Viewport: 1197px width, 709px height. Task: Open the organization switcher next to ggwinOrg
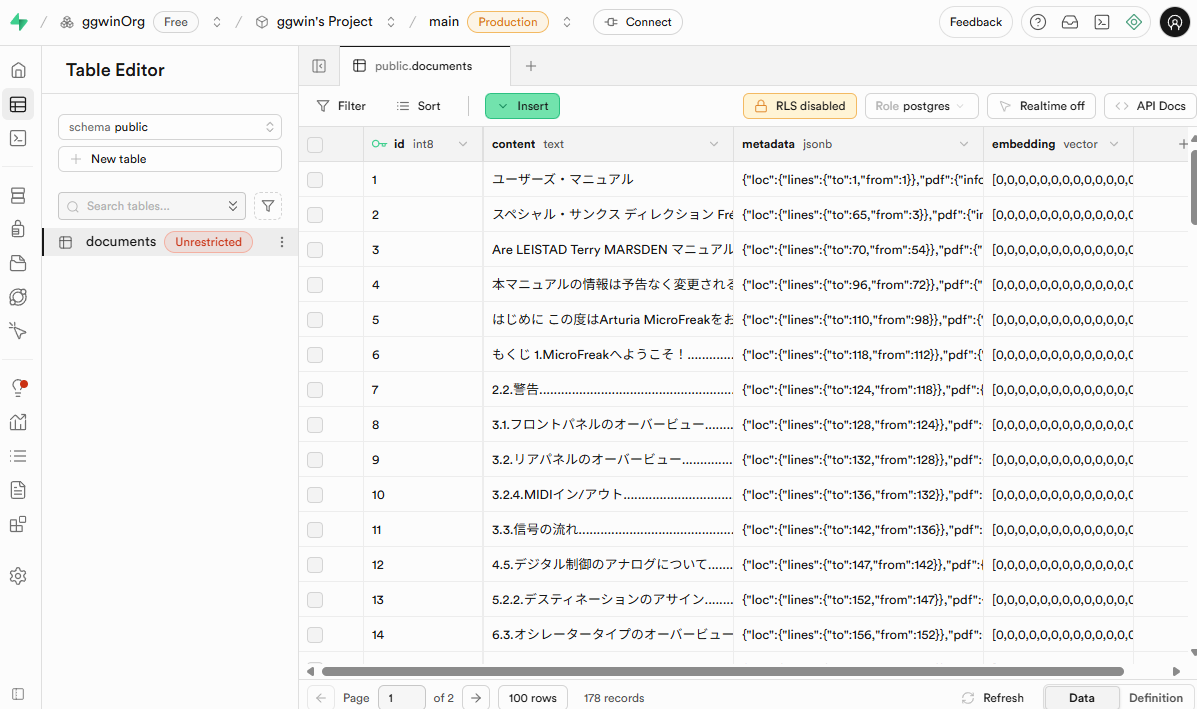[217, 22]
